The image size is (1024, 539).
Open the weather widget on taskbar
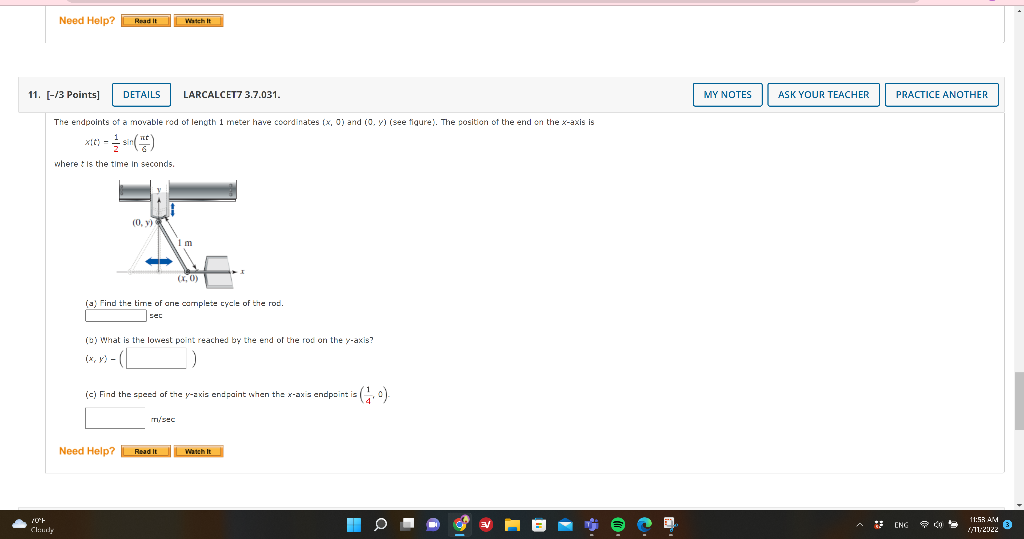(x=33, y=525)
